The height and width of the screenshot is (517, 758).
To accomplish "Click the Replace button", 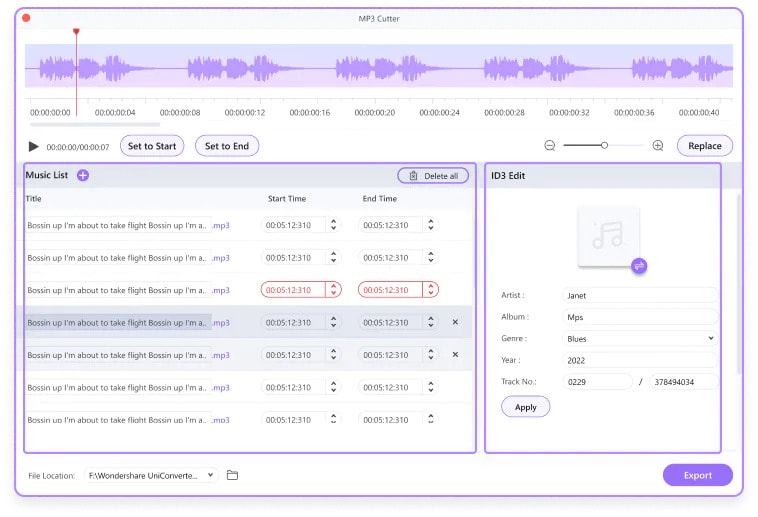I will point(704,146).
